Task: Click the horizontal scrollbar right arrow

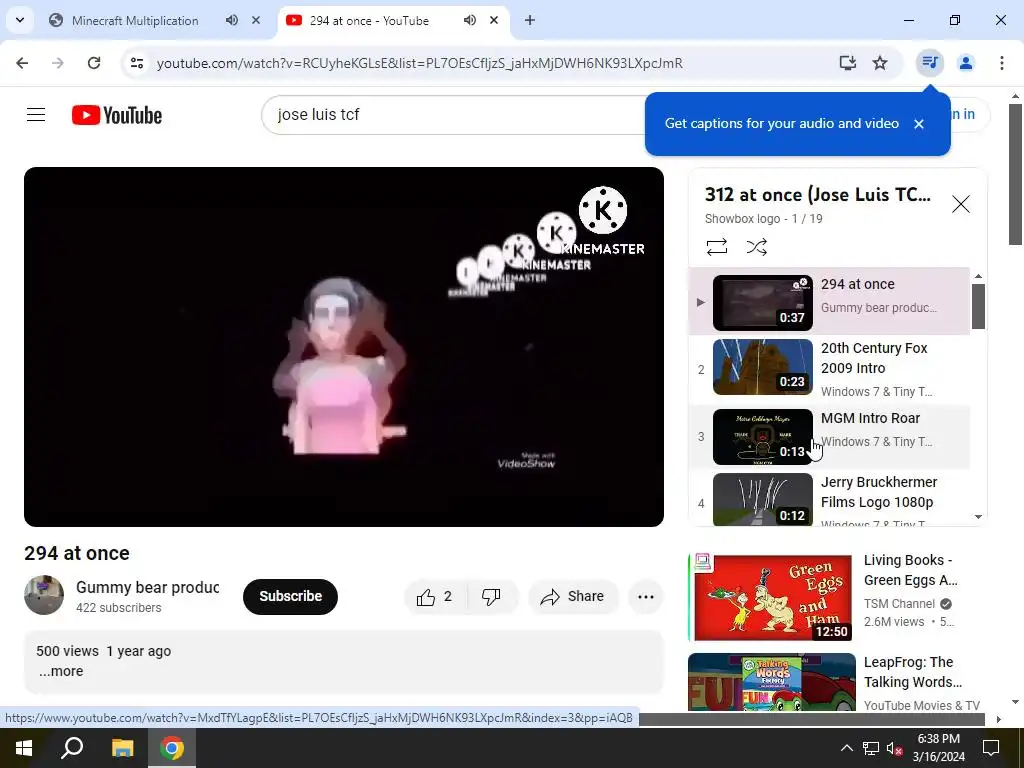Action: (999, 719)
